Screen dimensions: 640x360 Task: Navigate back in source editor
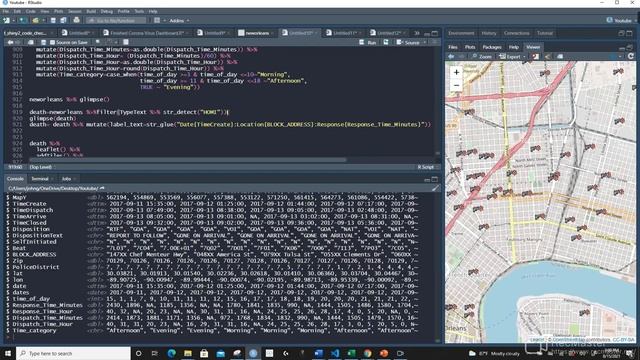(x=10, y=42)
